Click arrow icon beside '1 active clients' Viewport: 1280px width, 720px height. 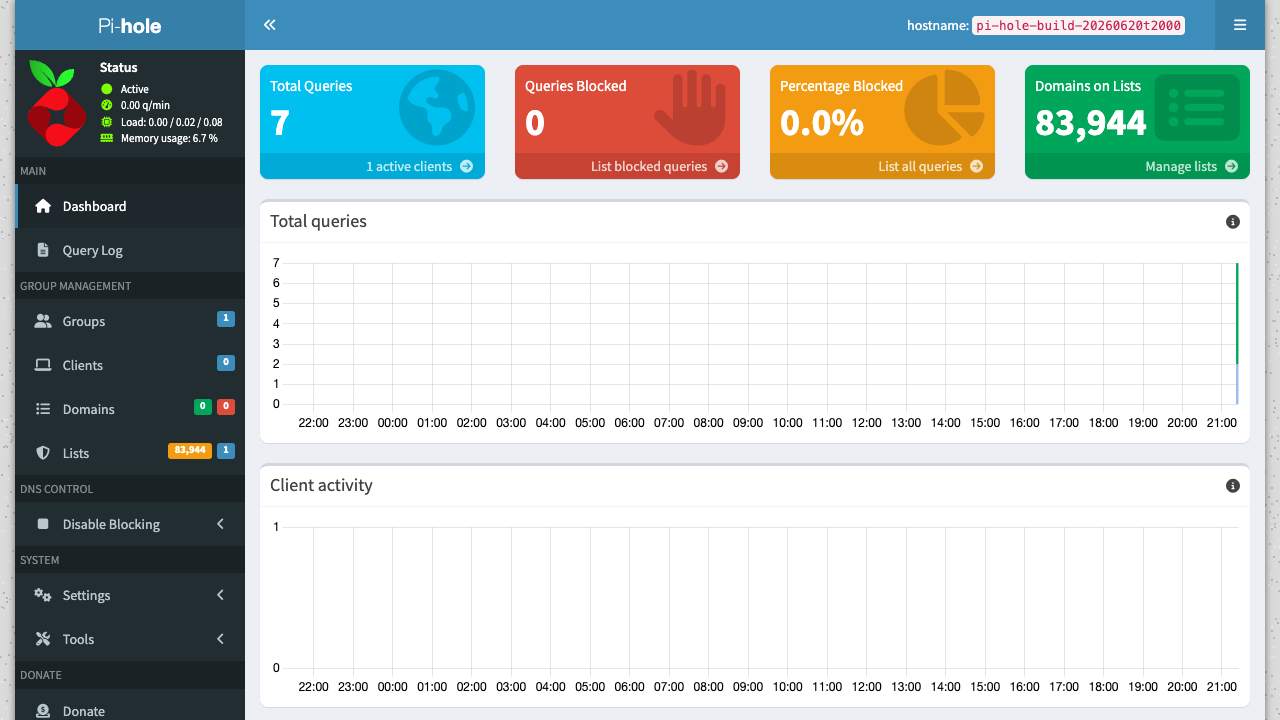[x=467, y=166]
